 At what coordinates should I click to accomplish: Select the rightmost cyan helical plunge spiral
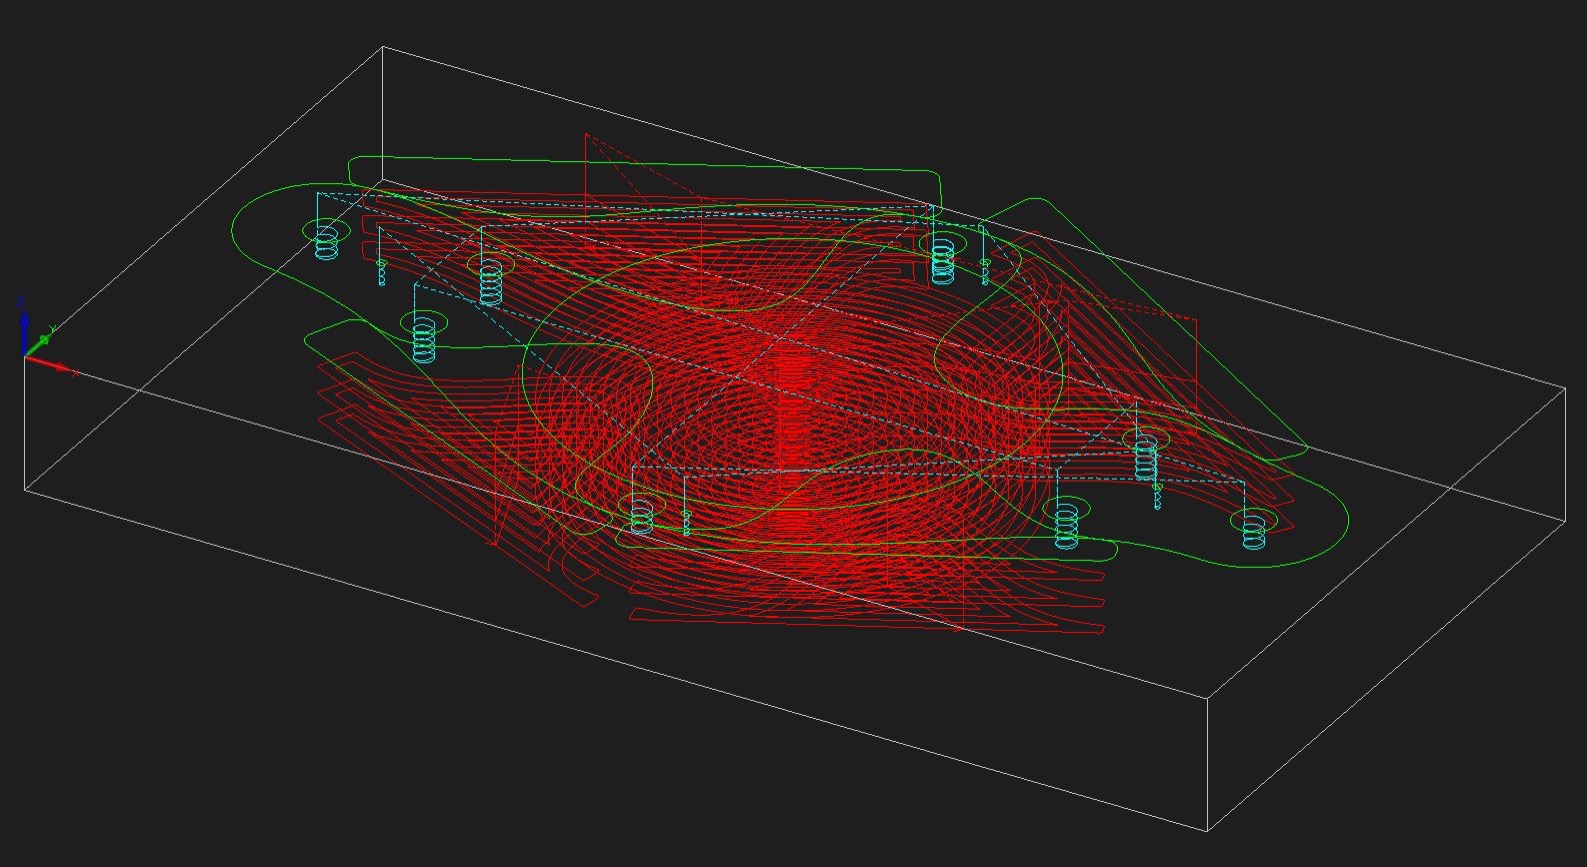point(1253,530)
